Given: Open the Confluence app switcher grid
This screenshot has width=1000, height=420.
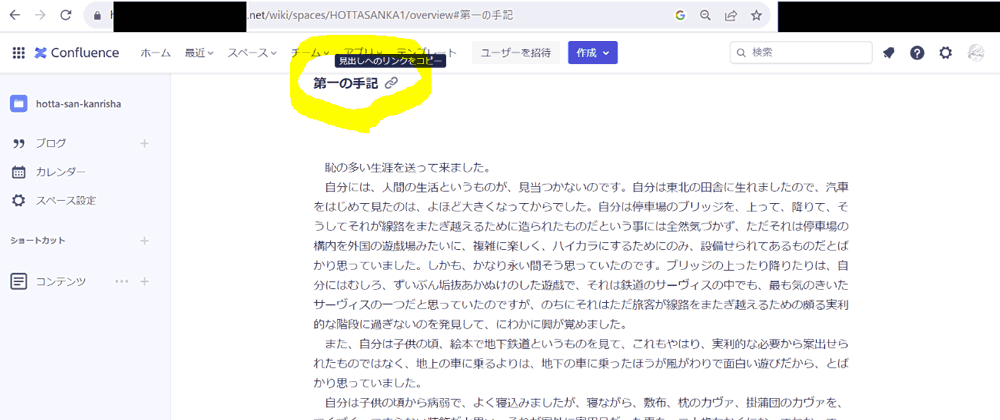Looking at the screenshot, I should [18, 53].
